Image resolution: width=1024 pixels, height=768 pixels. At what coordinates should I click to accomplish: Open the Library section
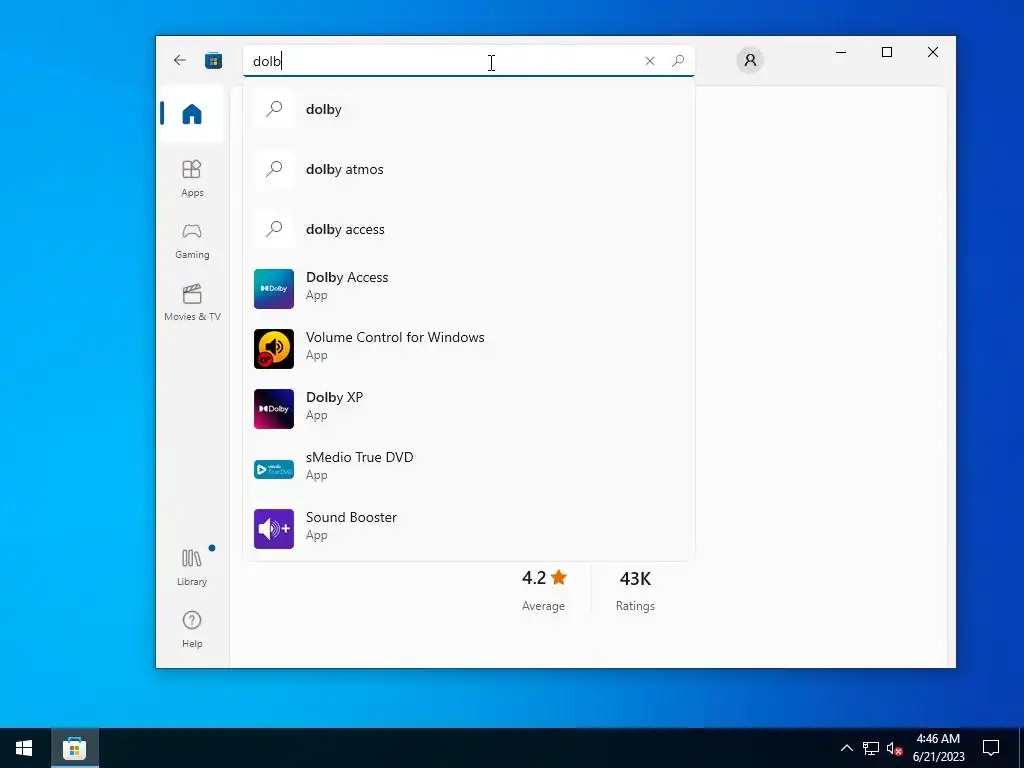192,567
